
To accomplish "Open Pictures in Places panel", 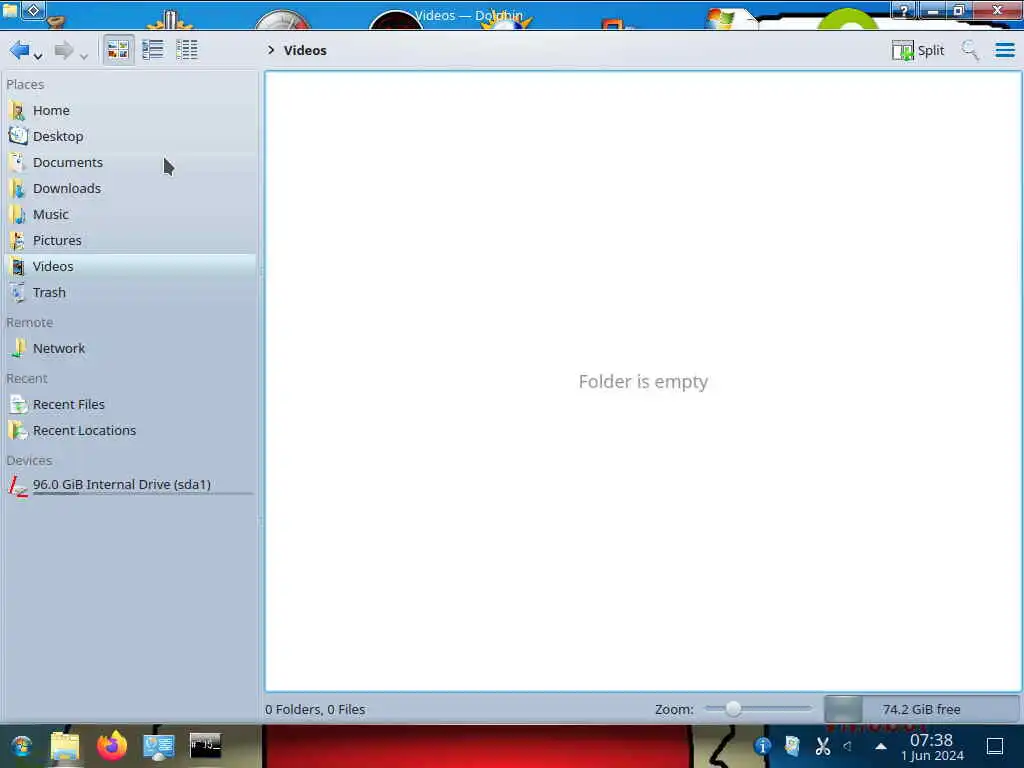I will [x=131, y=241].
